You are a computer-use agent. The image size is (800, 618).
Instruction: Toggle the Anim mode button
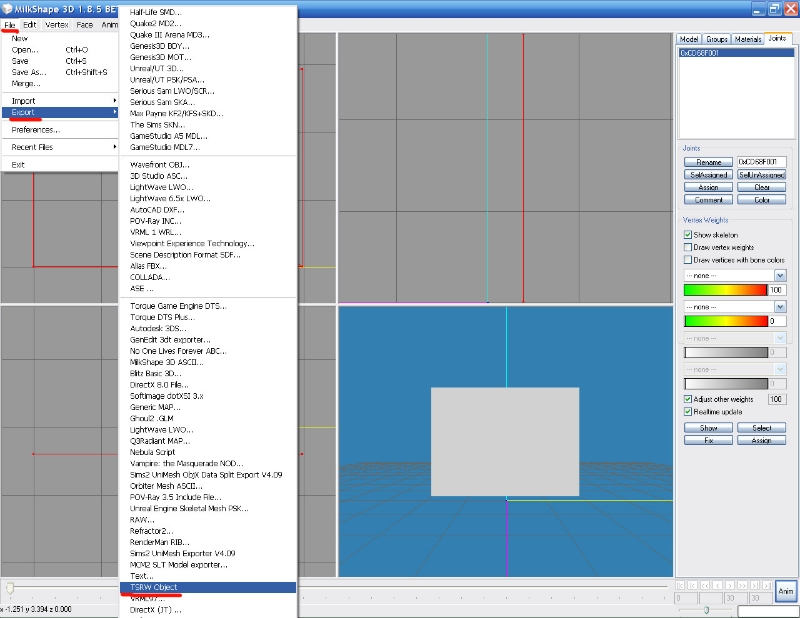pos(785,591)
